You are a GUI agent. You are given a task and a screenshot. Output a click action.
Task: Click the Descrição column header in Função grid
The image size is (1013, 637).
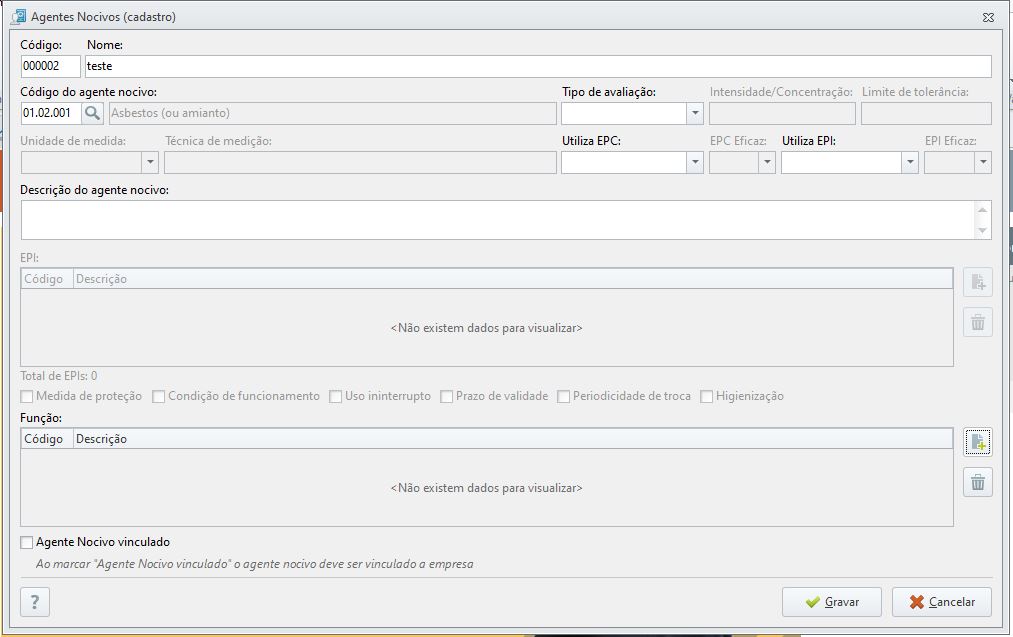pos(513,439)
